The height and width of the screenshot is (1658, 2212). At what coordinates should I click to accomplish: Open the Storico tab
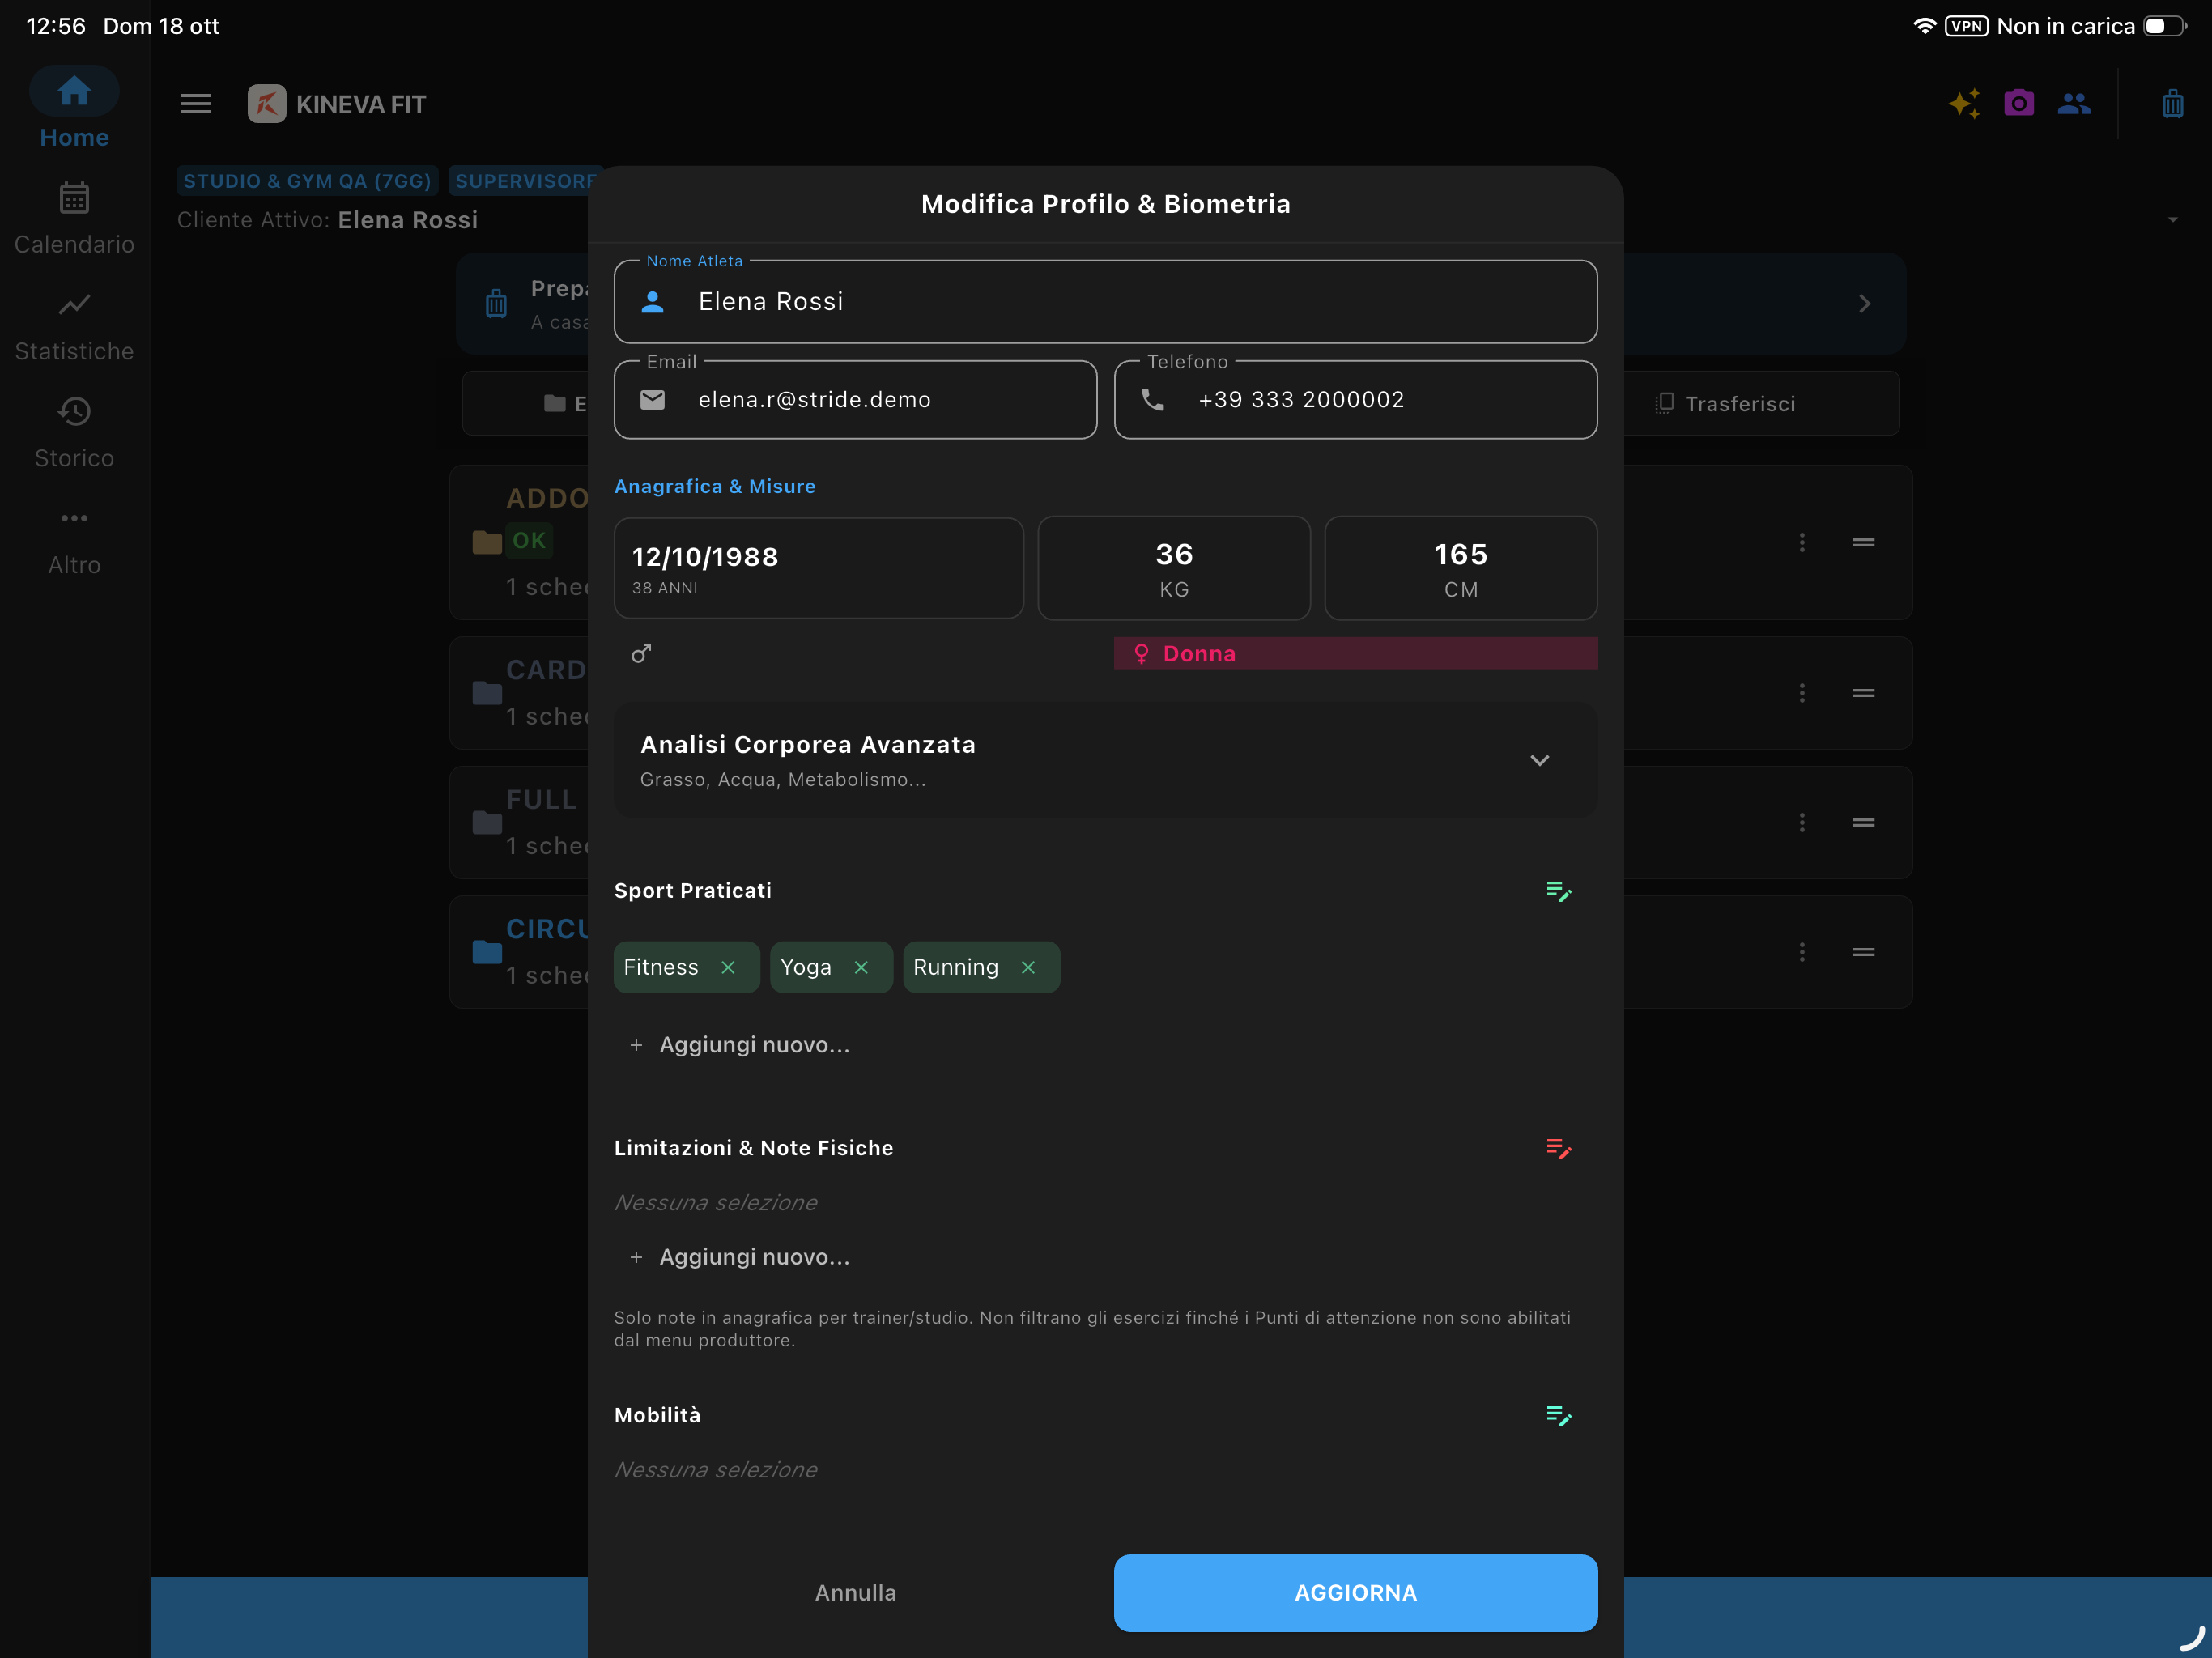tap(74, 433)
